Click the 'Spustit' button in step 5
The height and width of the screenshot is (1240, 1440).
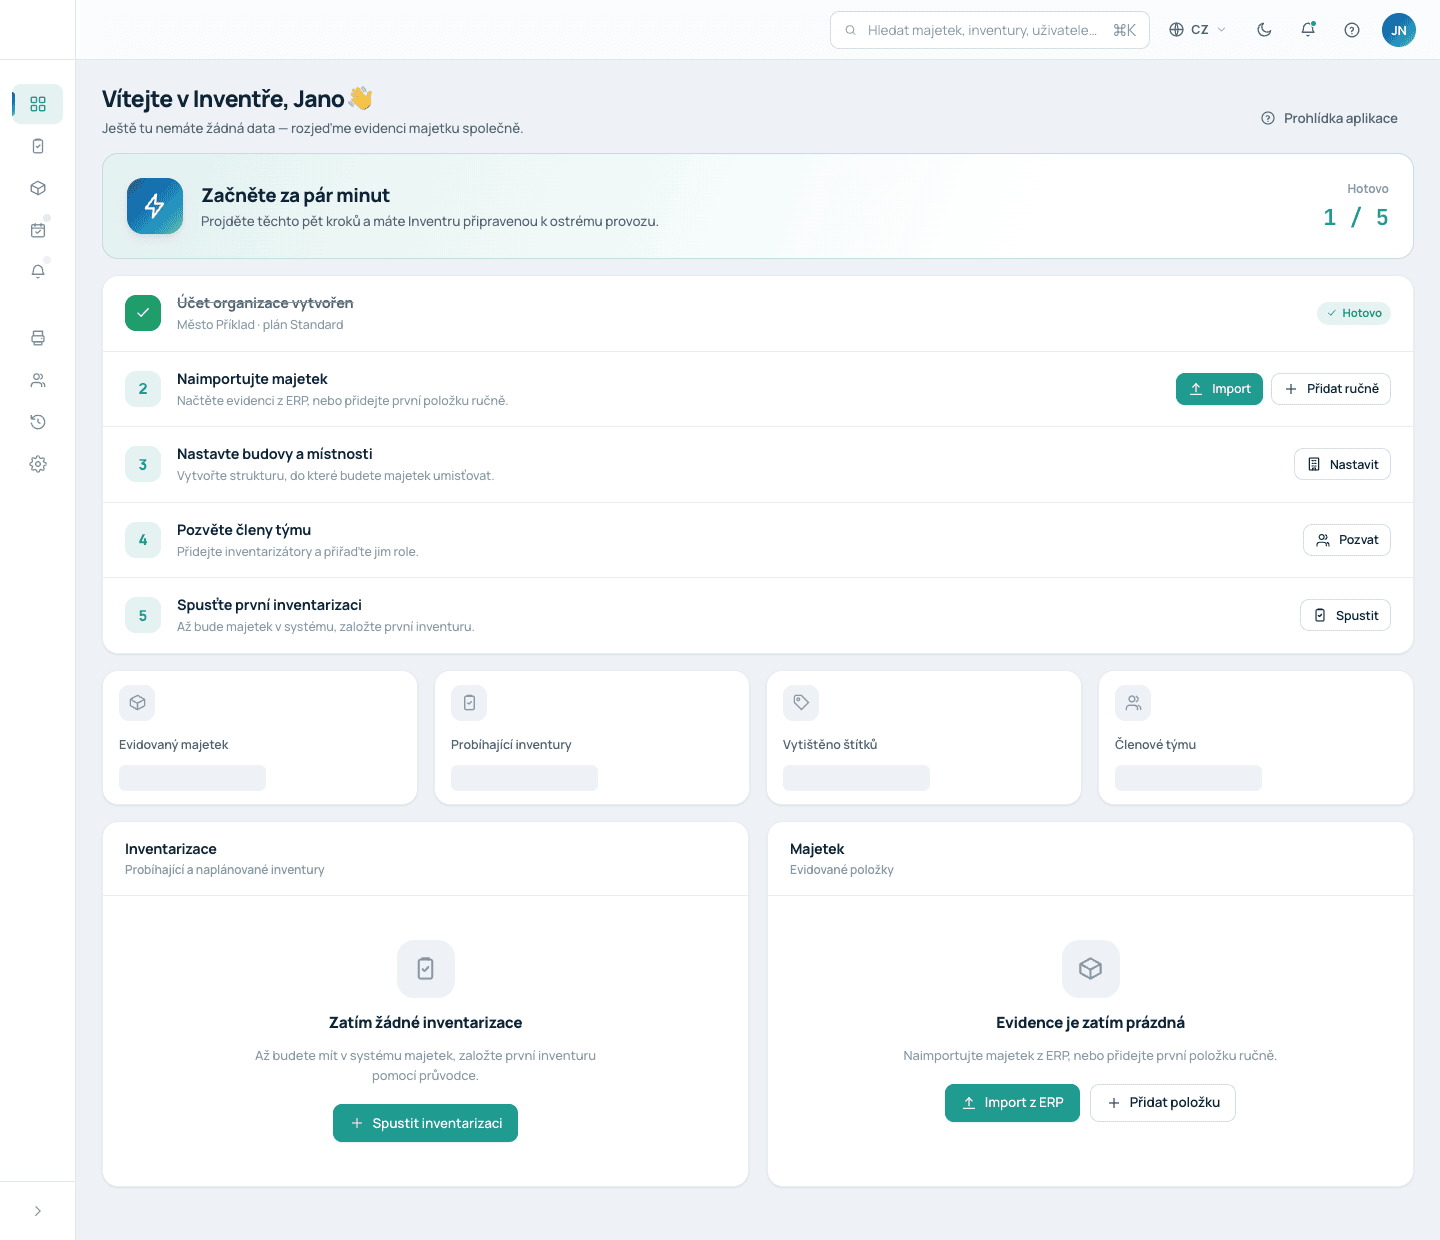1345,615
